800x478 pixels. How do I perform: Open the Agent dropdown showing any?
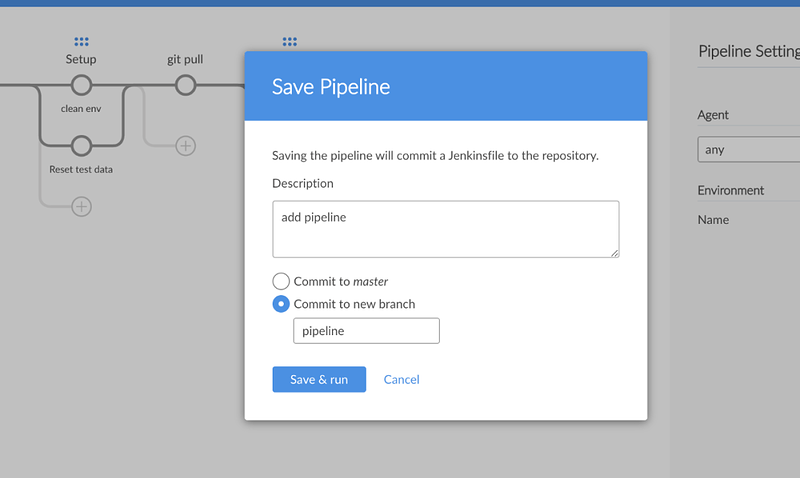(x=748, y=149)
